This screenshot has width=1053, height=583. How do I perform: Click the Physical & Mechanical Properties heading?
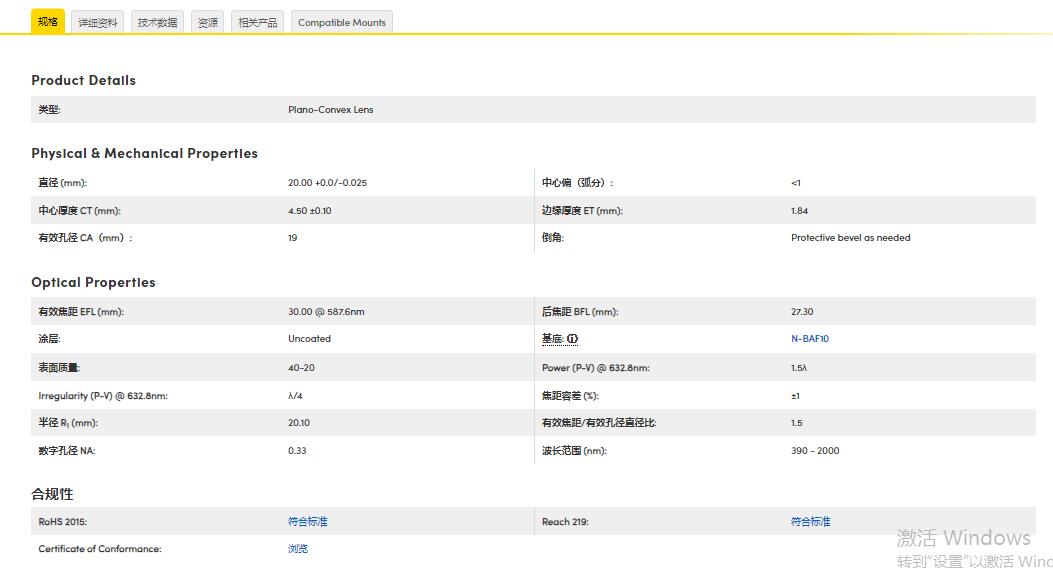144,153
